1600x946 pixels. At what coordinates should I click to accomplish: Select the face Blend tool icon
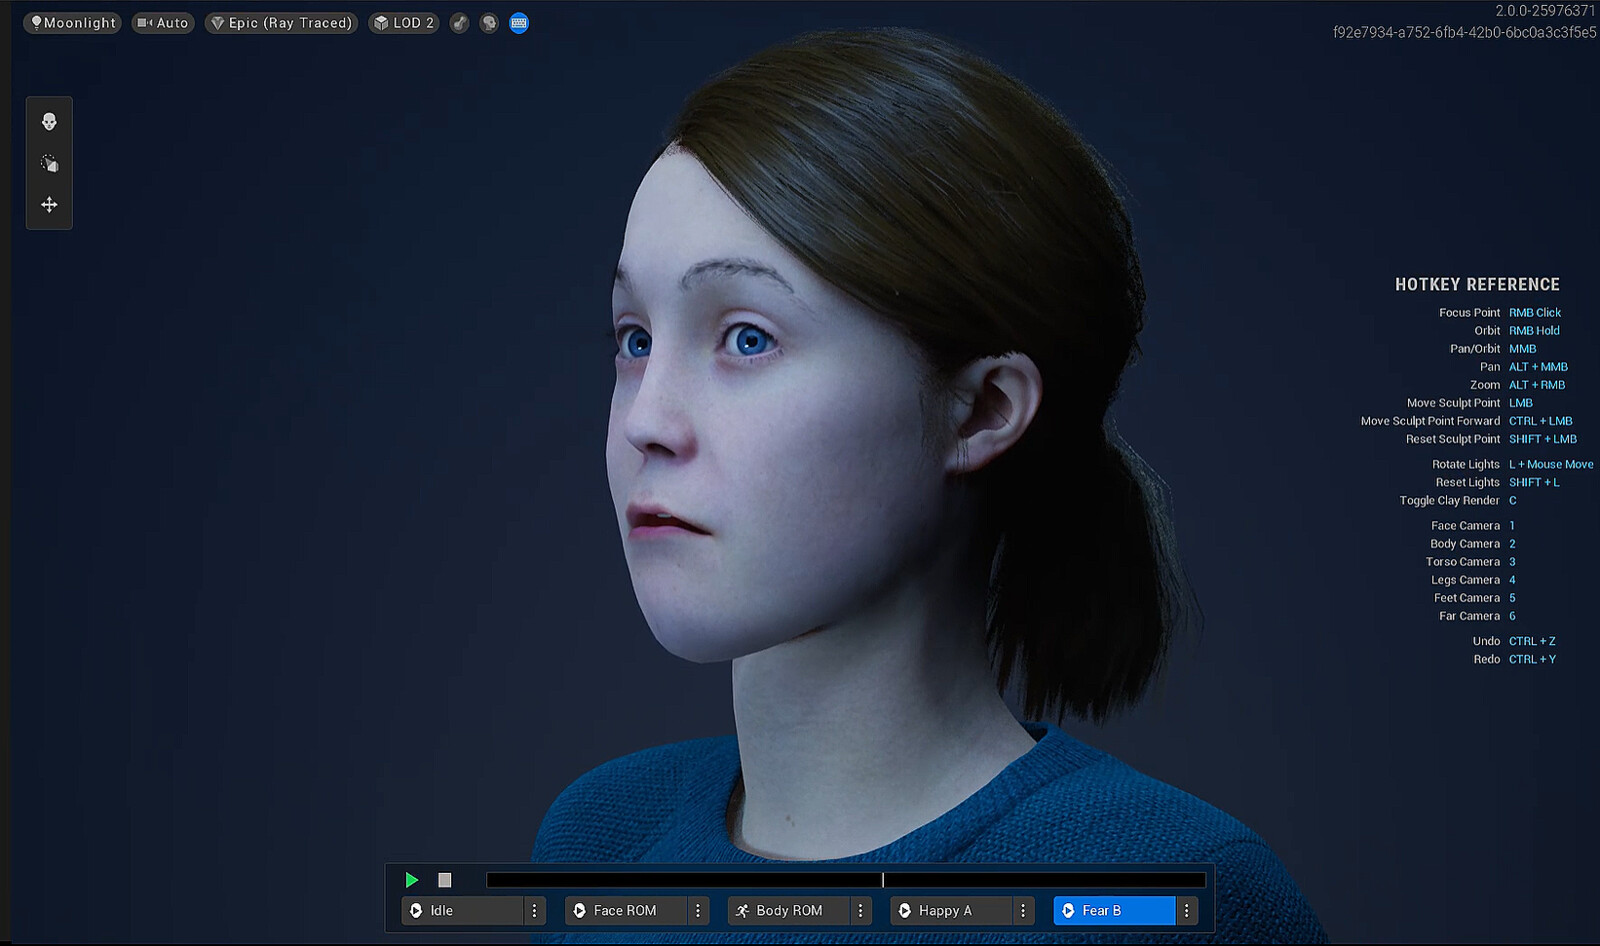tap(49, 122)
